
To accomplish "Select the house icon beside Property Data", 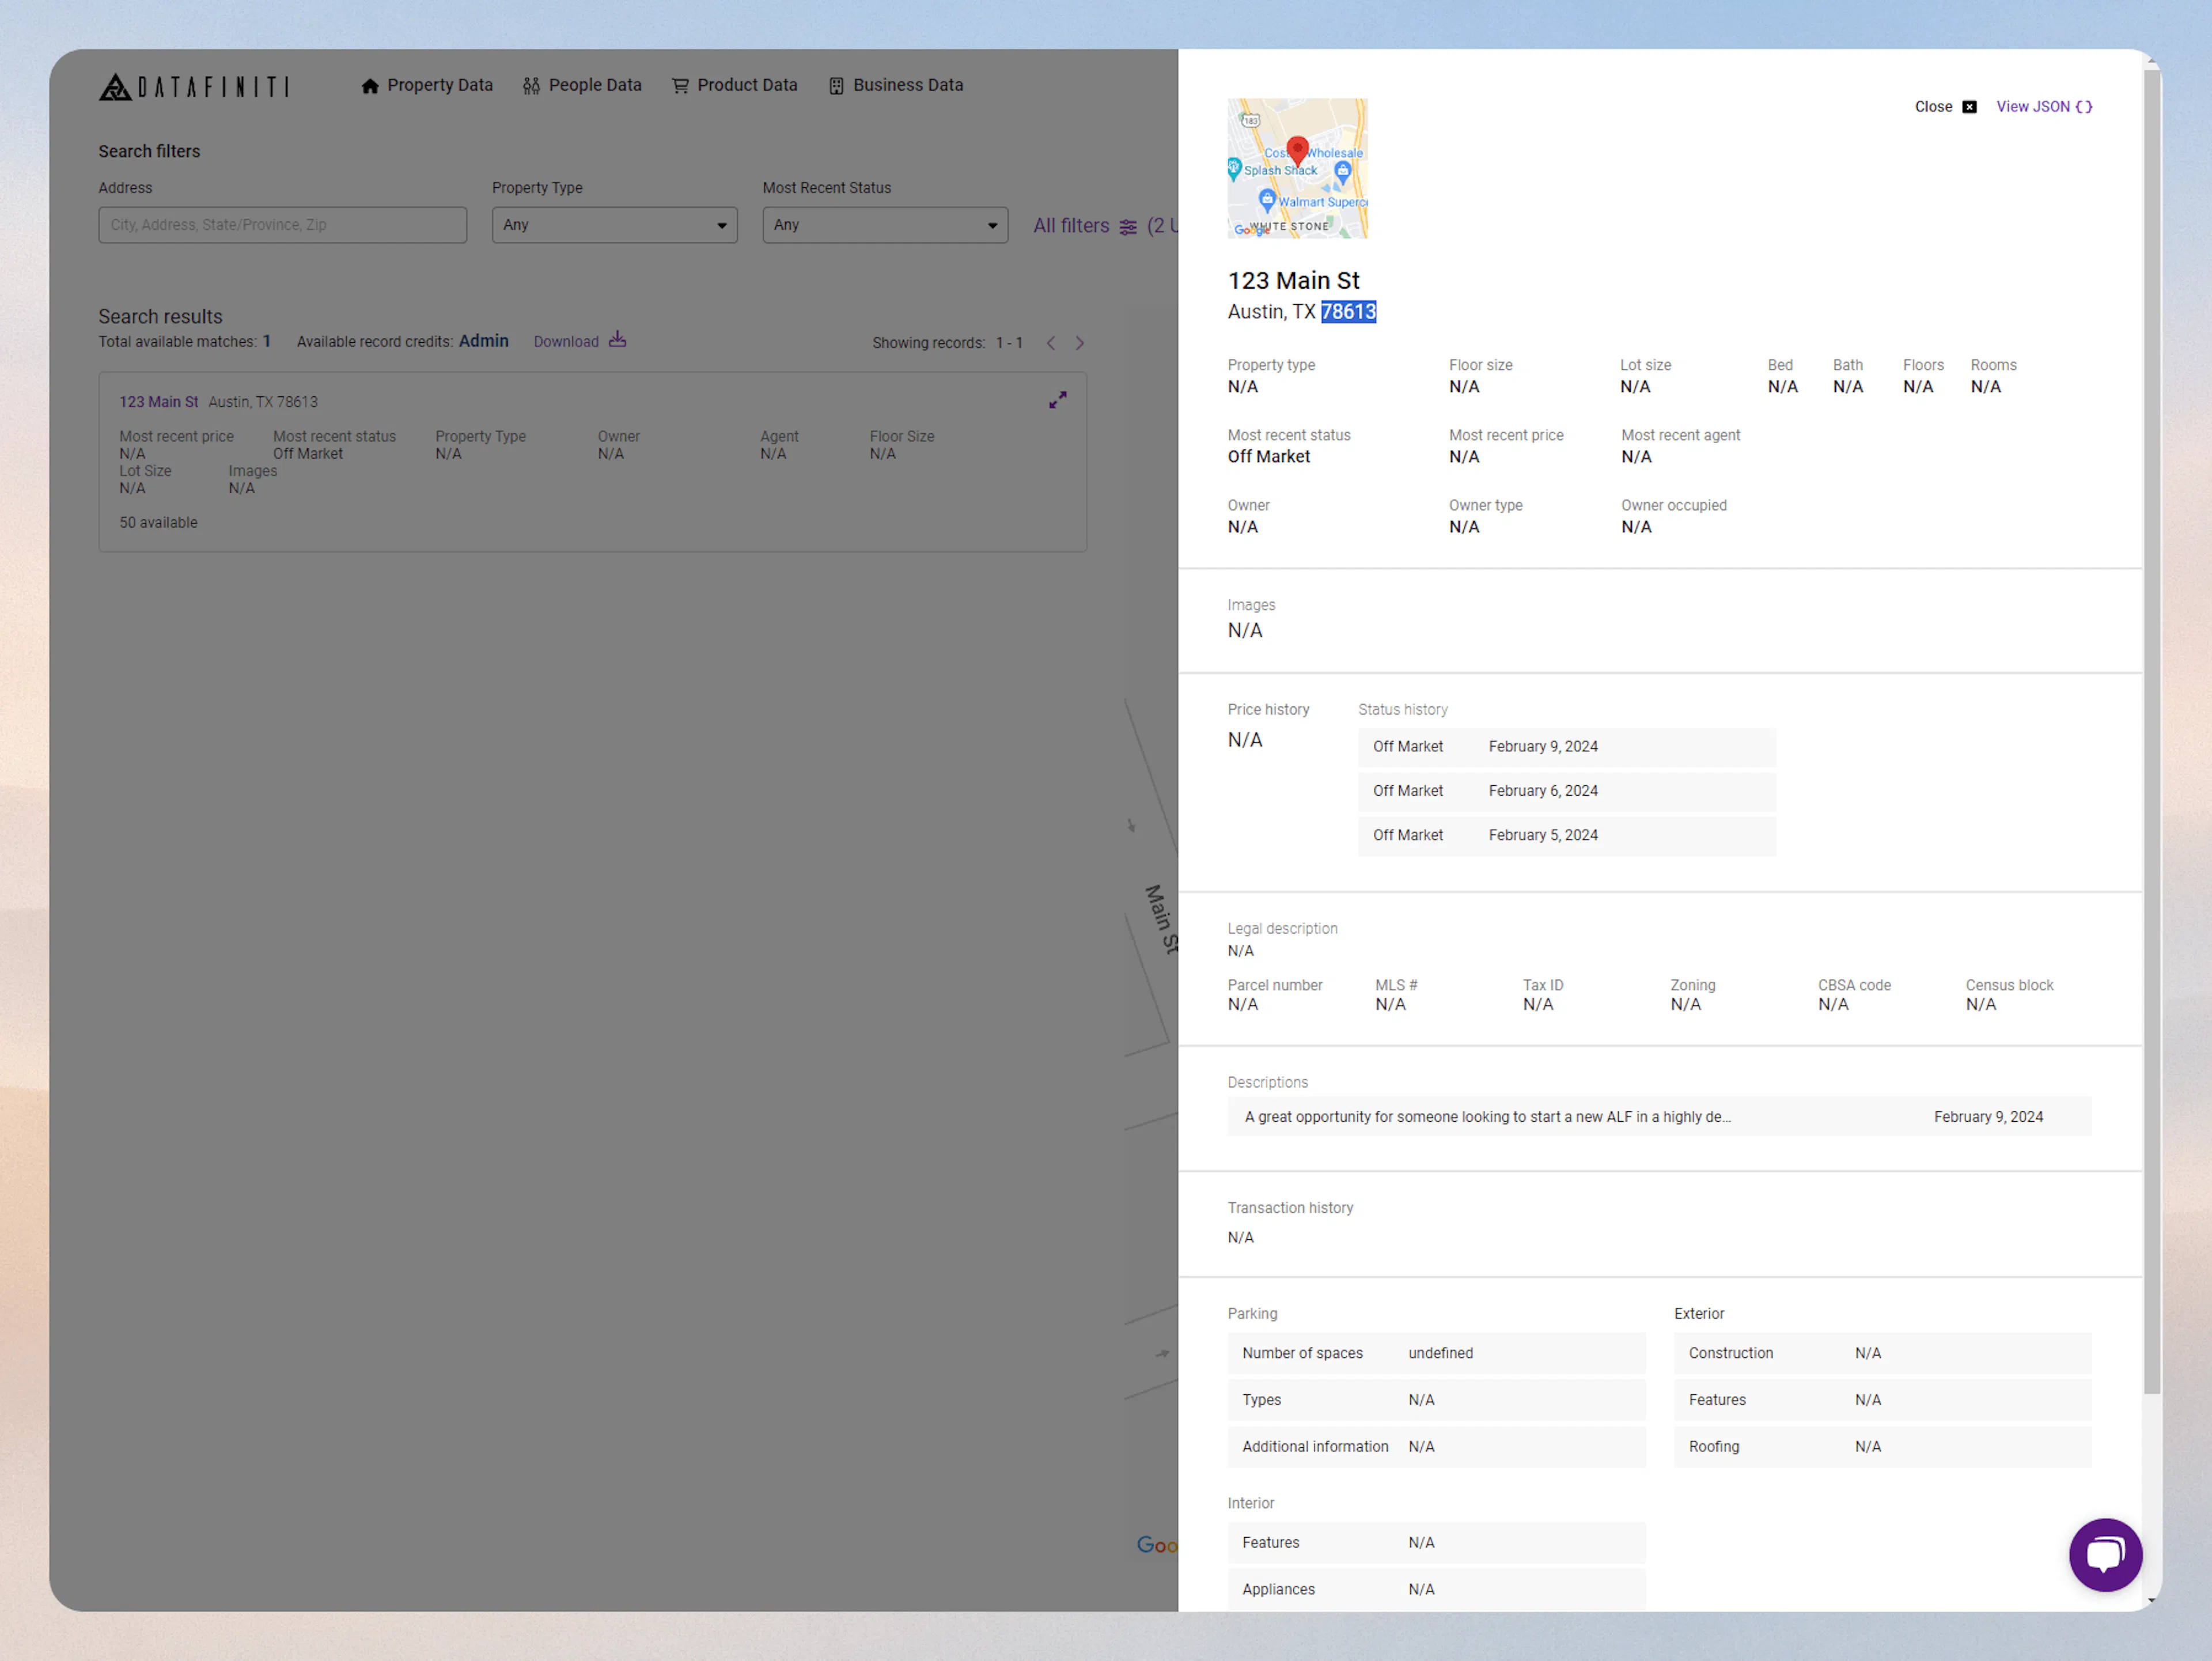I will coord(370,85).
